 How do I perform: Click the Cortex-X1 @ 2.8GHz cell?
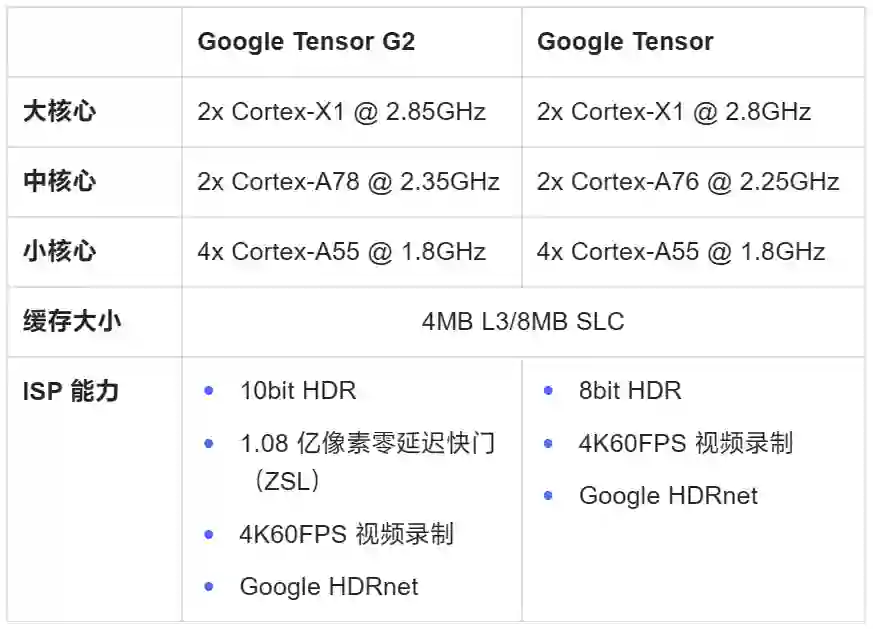click(674, 112)
